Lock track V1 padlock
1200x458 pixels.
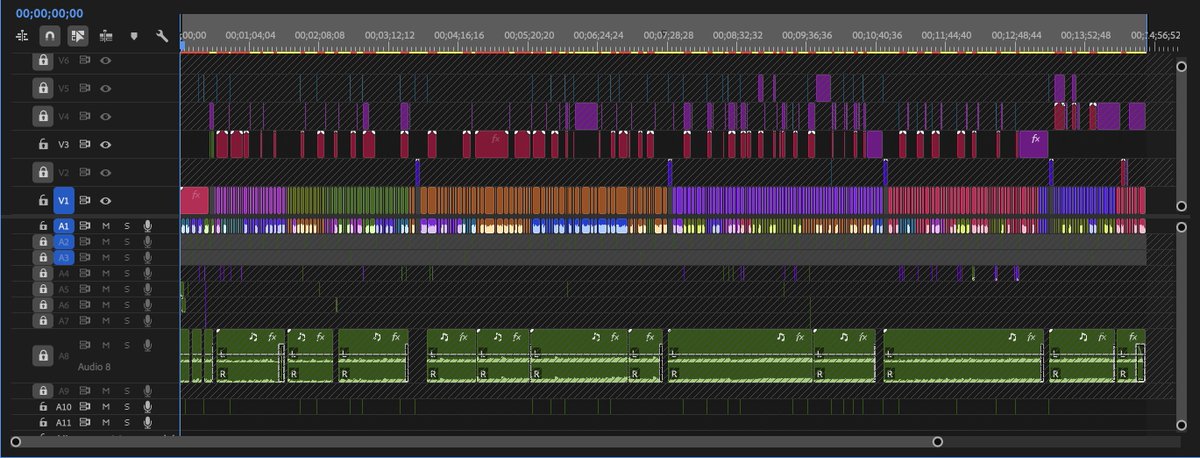(43, 200)
